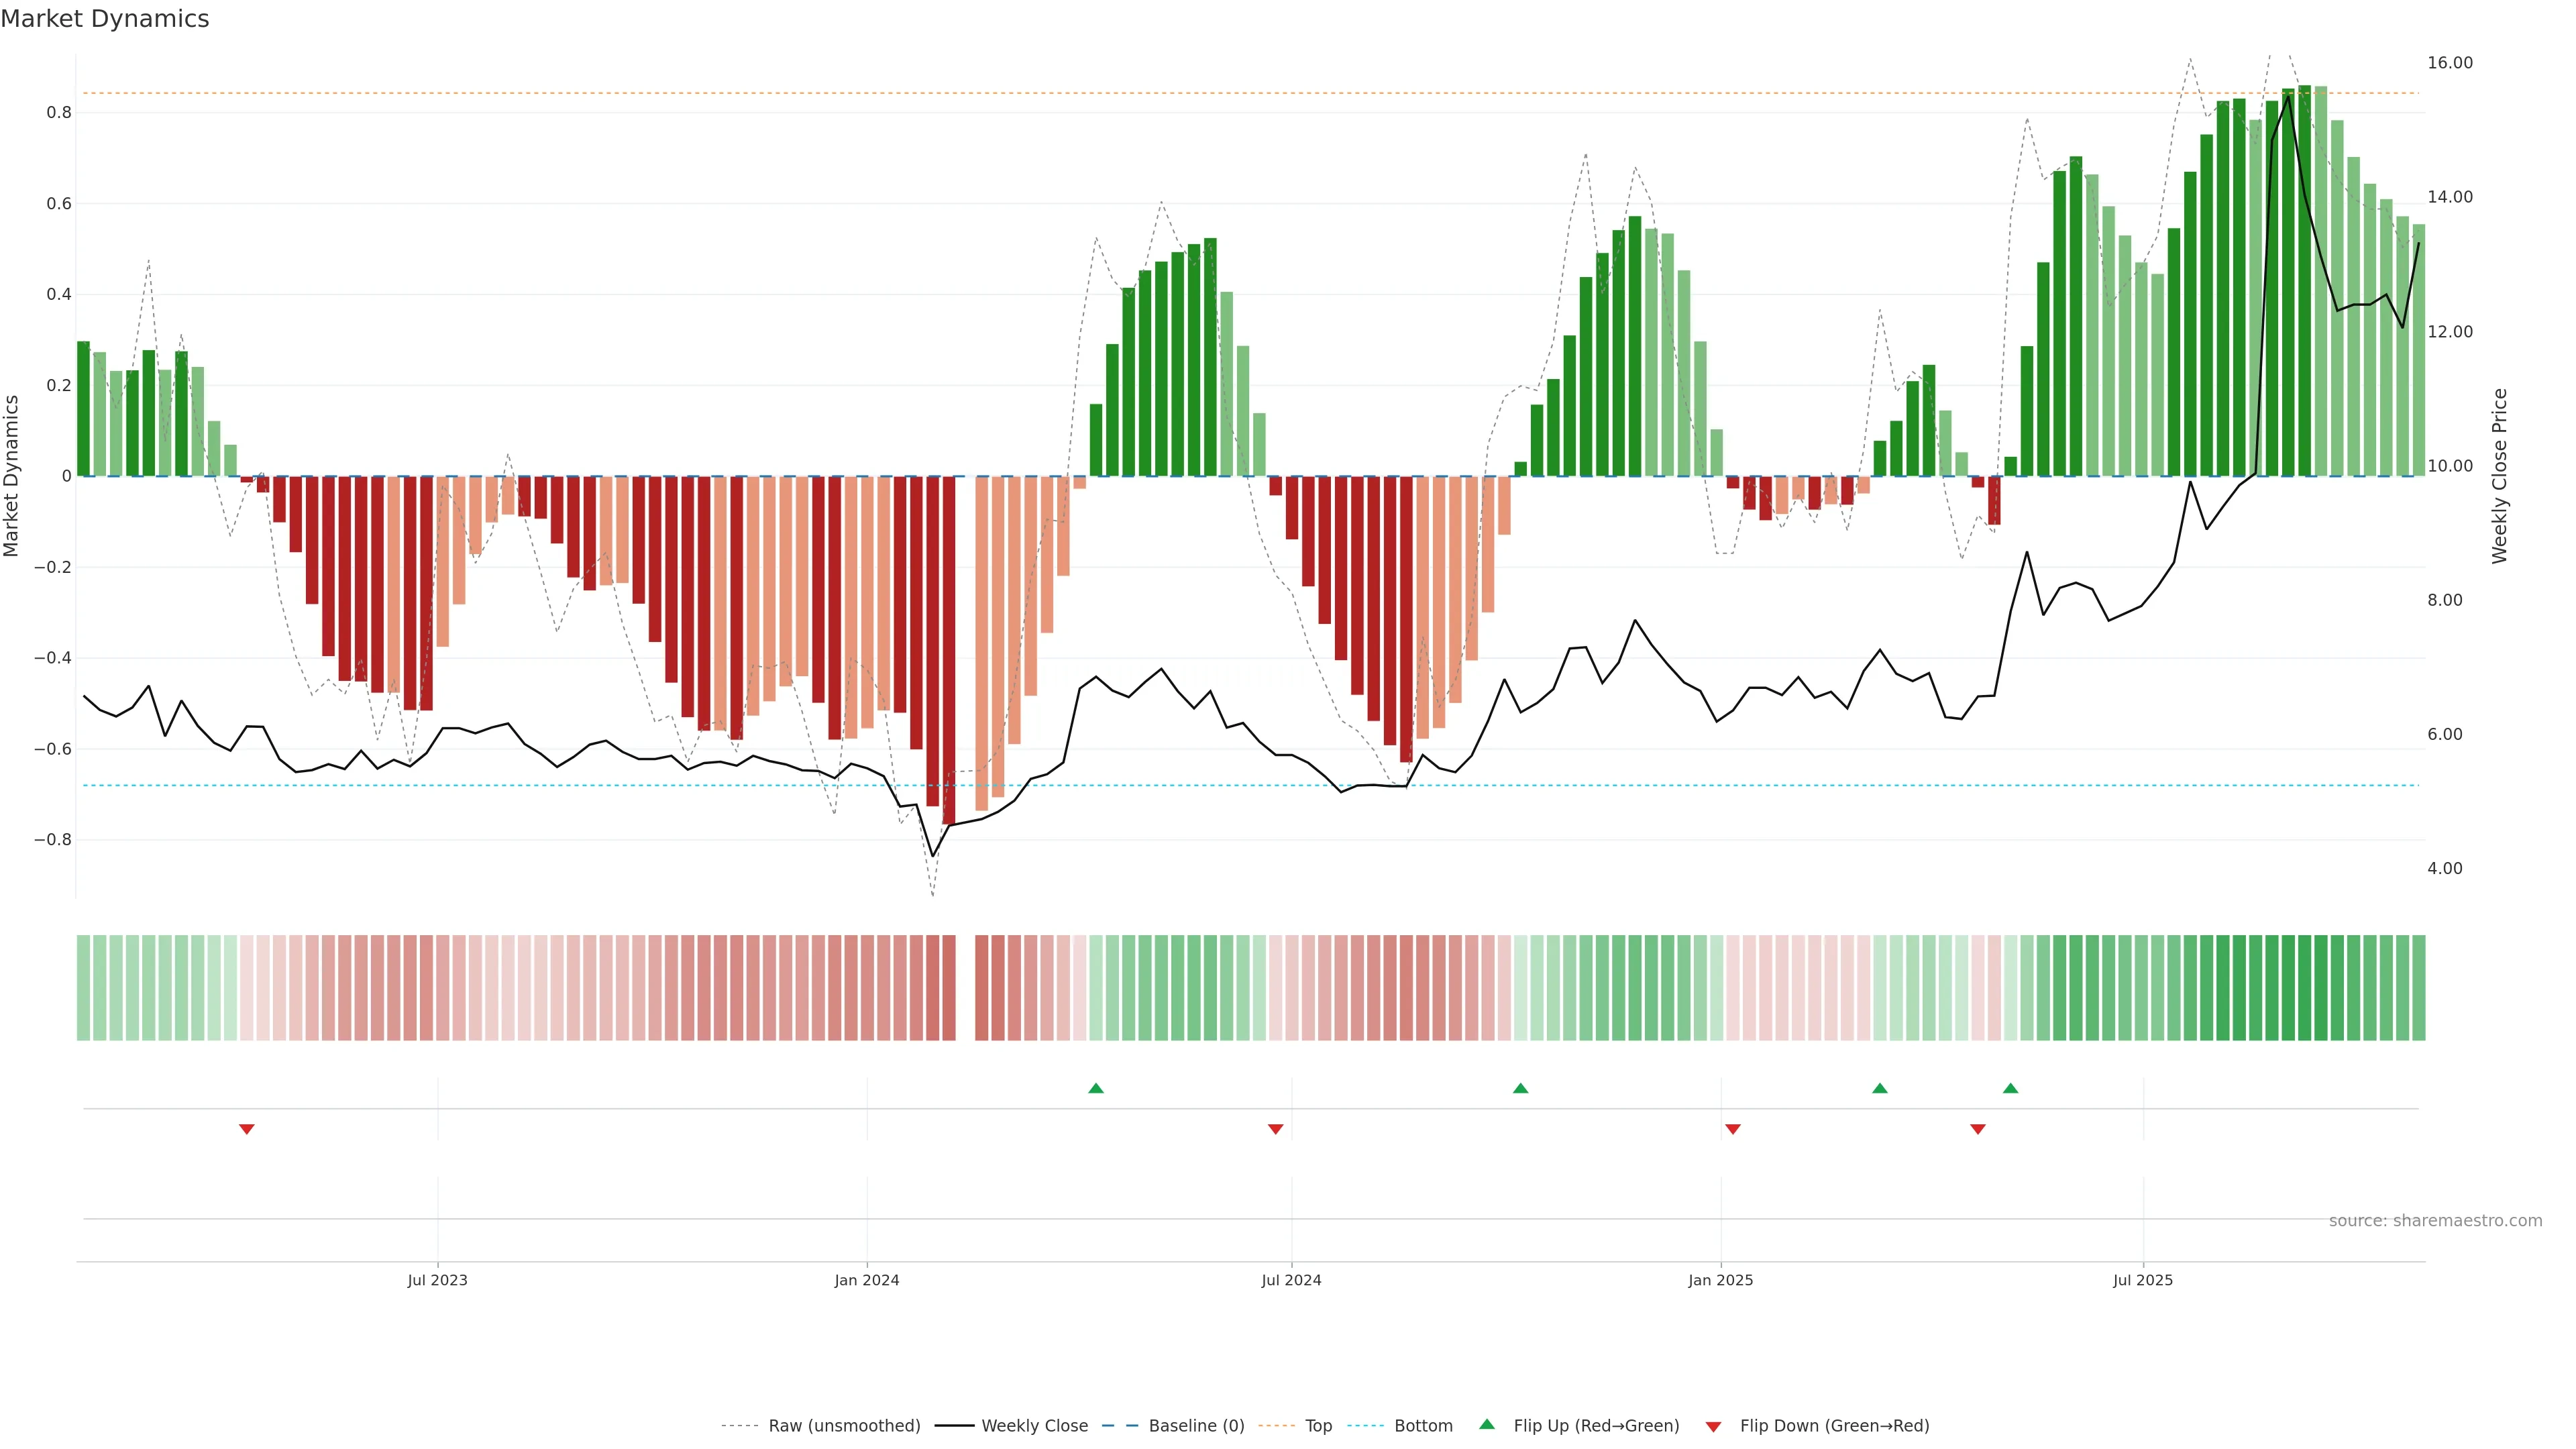Click the first green Flip Up triangle marker
Image resolution: width=2576 pixels, height=1449 pixels.
pyautogui.click(x=1096, y=1088)
